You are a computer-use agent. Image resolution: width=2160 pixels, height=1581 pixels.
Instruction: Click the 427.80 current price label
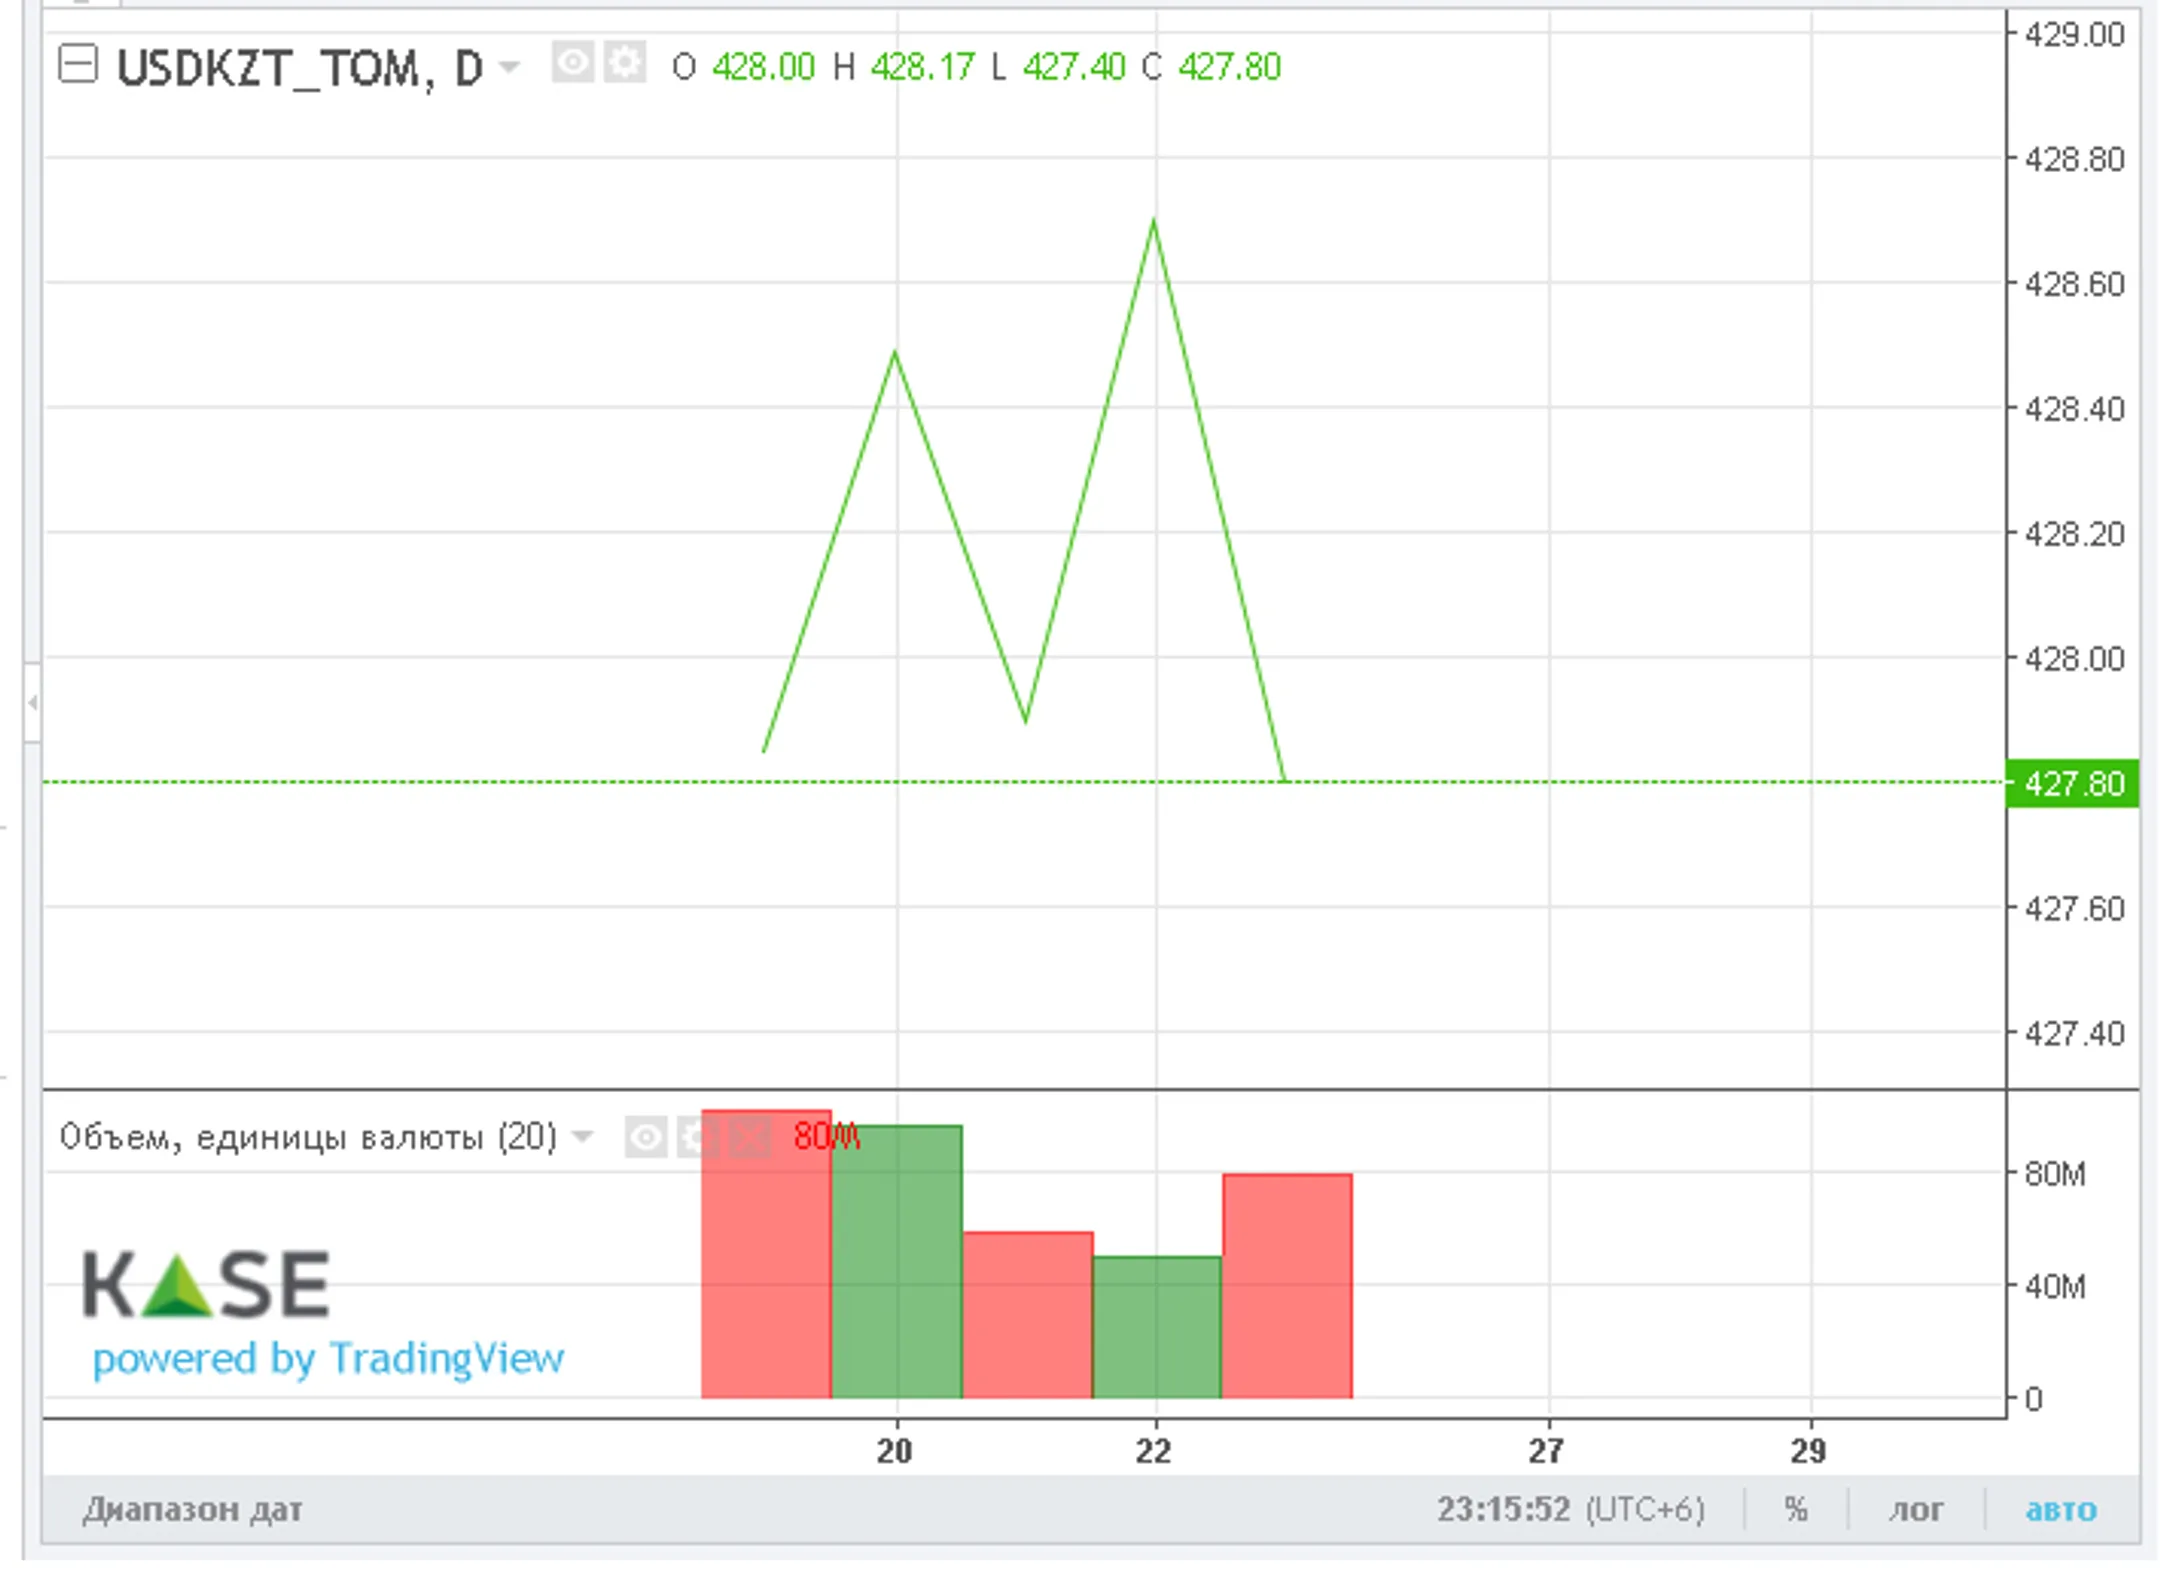coord(2073,783)
